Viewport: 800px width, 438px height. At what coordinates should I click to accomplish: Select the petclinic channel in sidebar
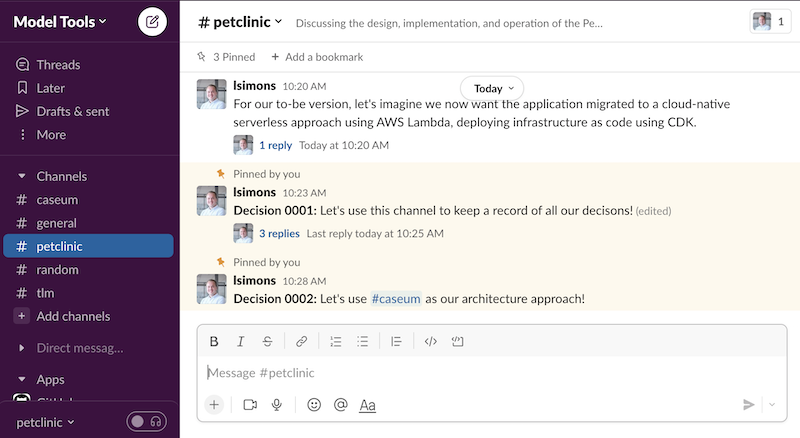[88, 246]
